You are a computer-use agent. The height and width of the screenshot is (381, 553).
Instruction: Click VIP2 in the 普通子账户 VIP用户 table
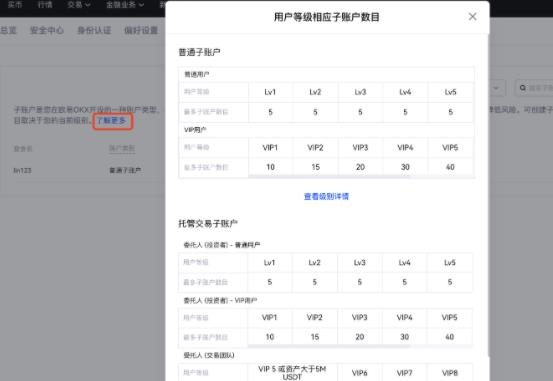coord(315,148)
